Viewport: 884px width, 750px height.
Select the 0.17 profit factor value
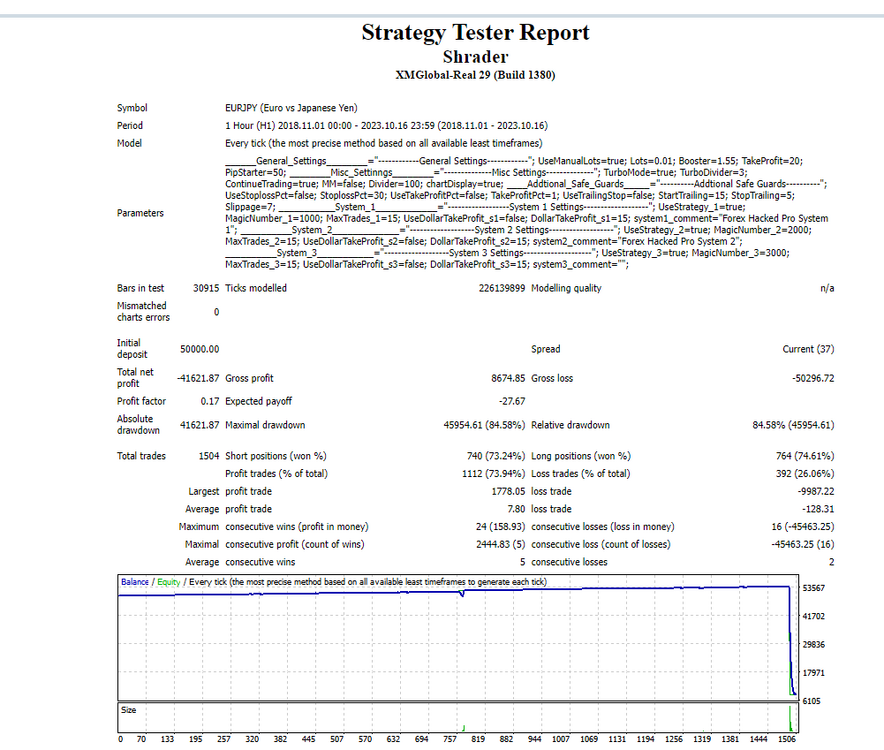[x=210, y=402]
